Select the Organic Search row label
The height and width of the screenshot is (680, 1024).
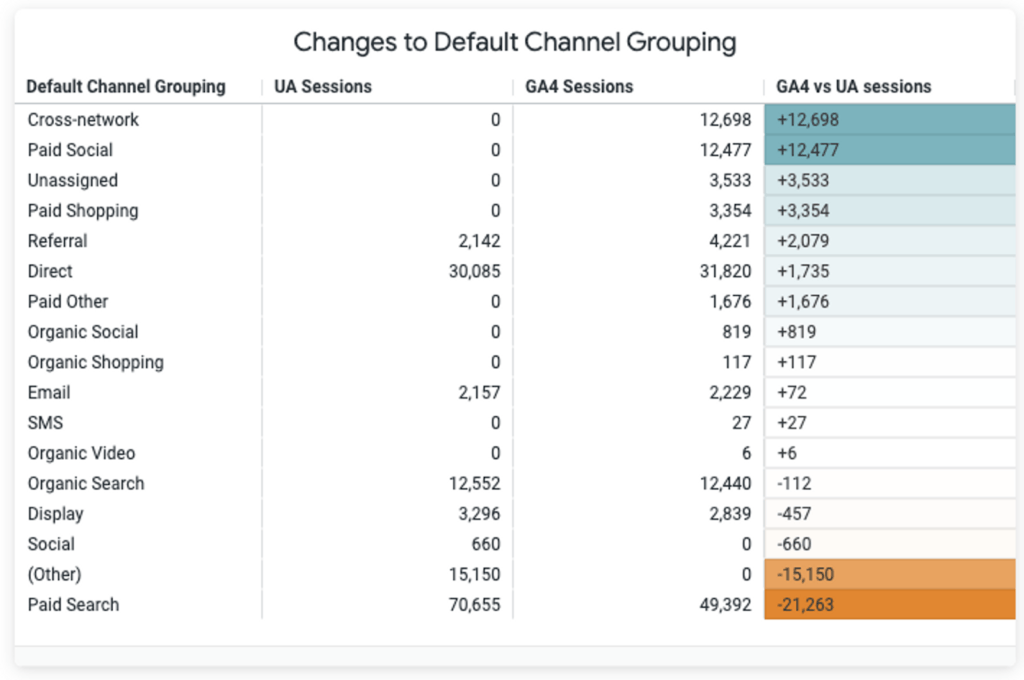[86, 484]
